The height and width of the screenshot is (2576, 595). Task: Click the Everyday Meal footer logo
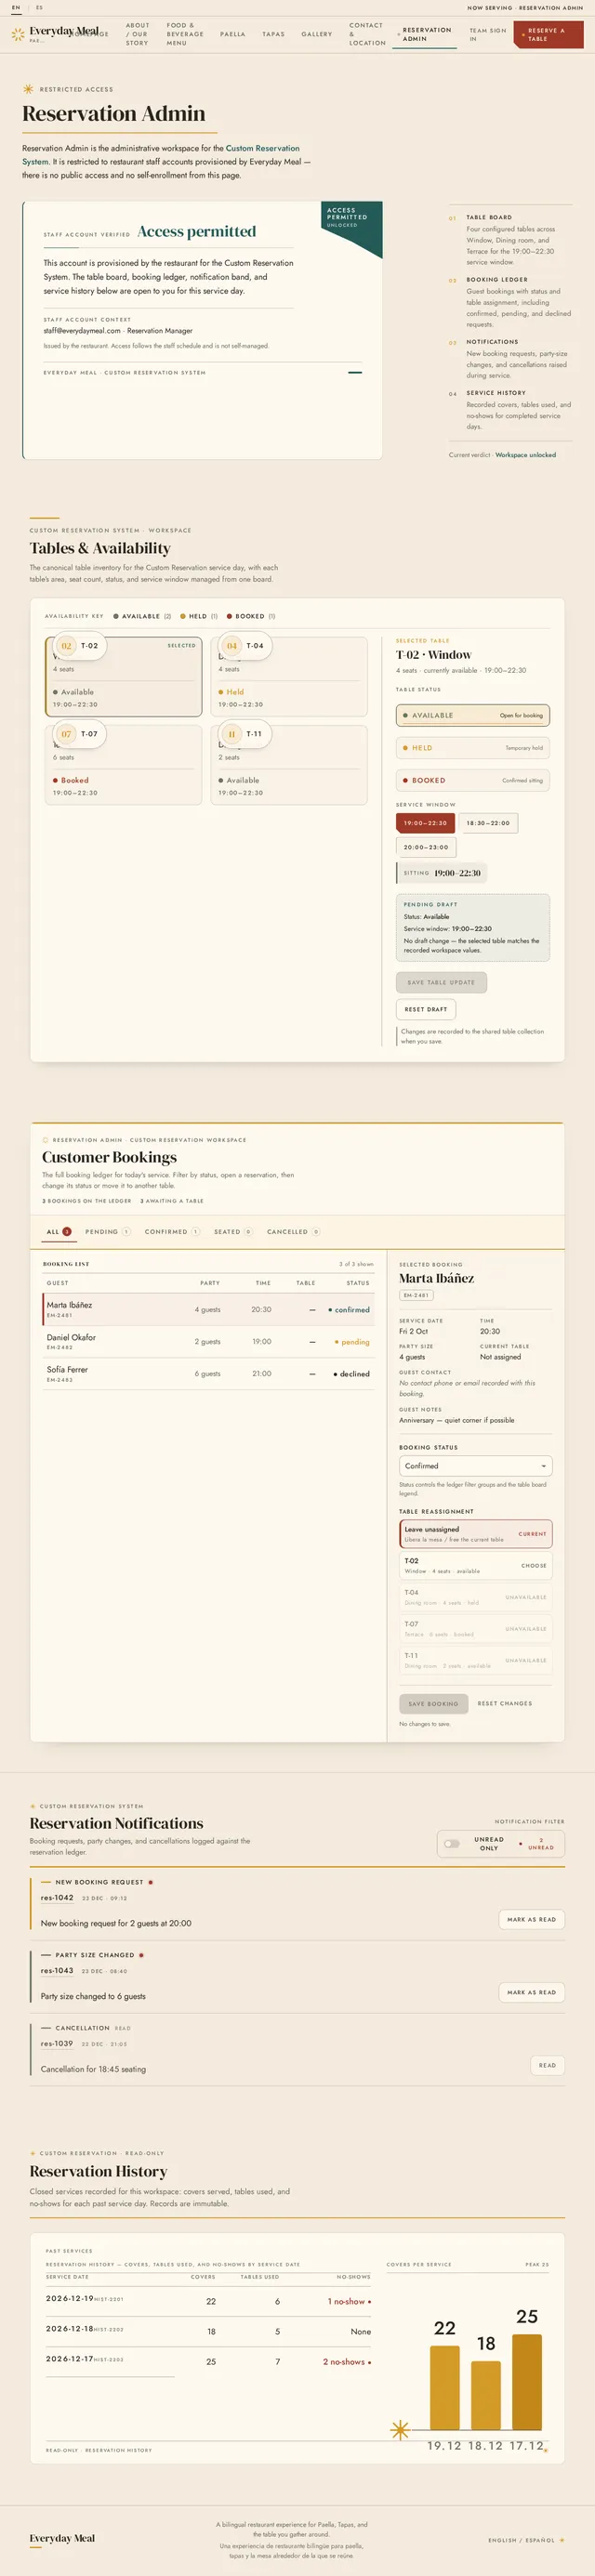click(62, 2538)
